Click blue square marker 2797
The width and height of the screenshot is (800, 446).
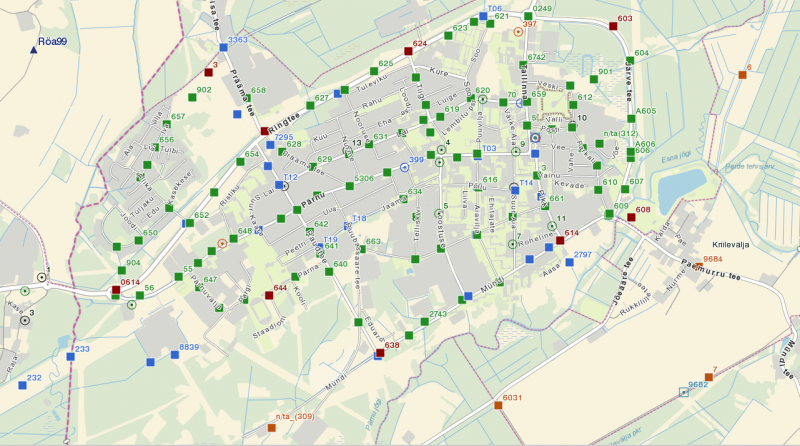click(x=568, y=263)
